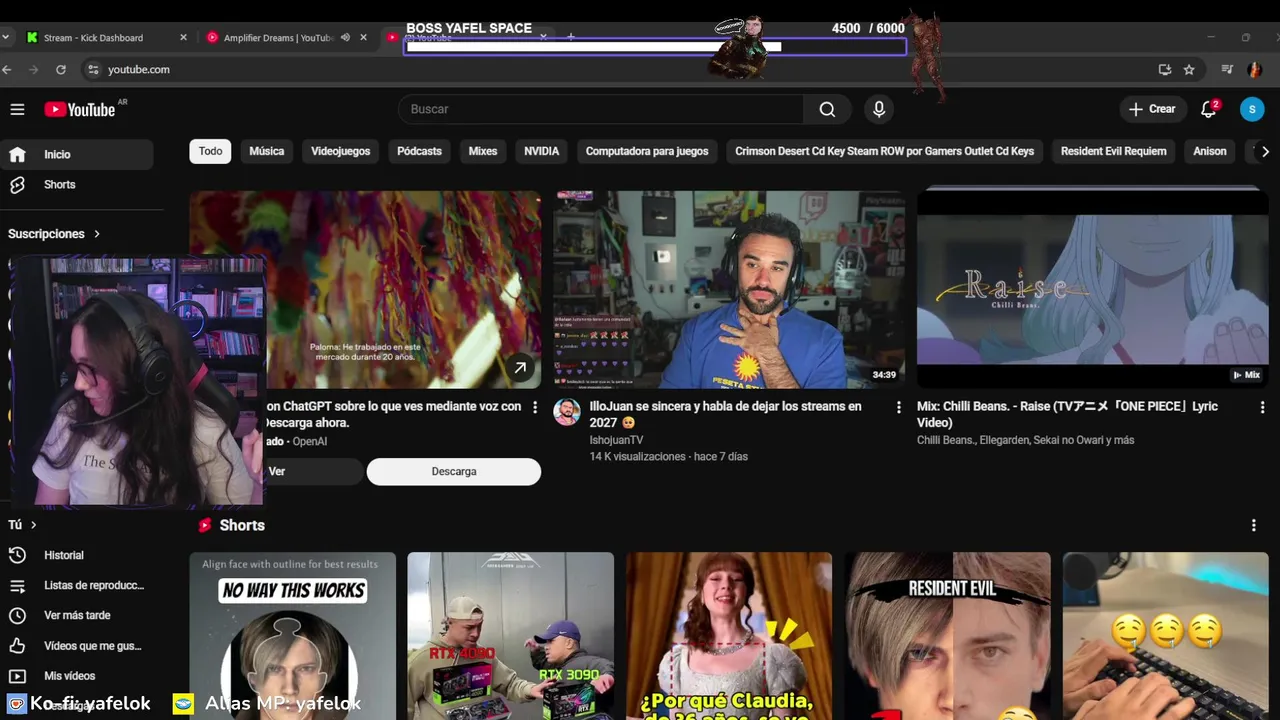
Task: Click the Descarga button on the ad
Action: tap(454, 471)
